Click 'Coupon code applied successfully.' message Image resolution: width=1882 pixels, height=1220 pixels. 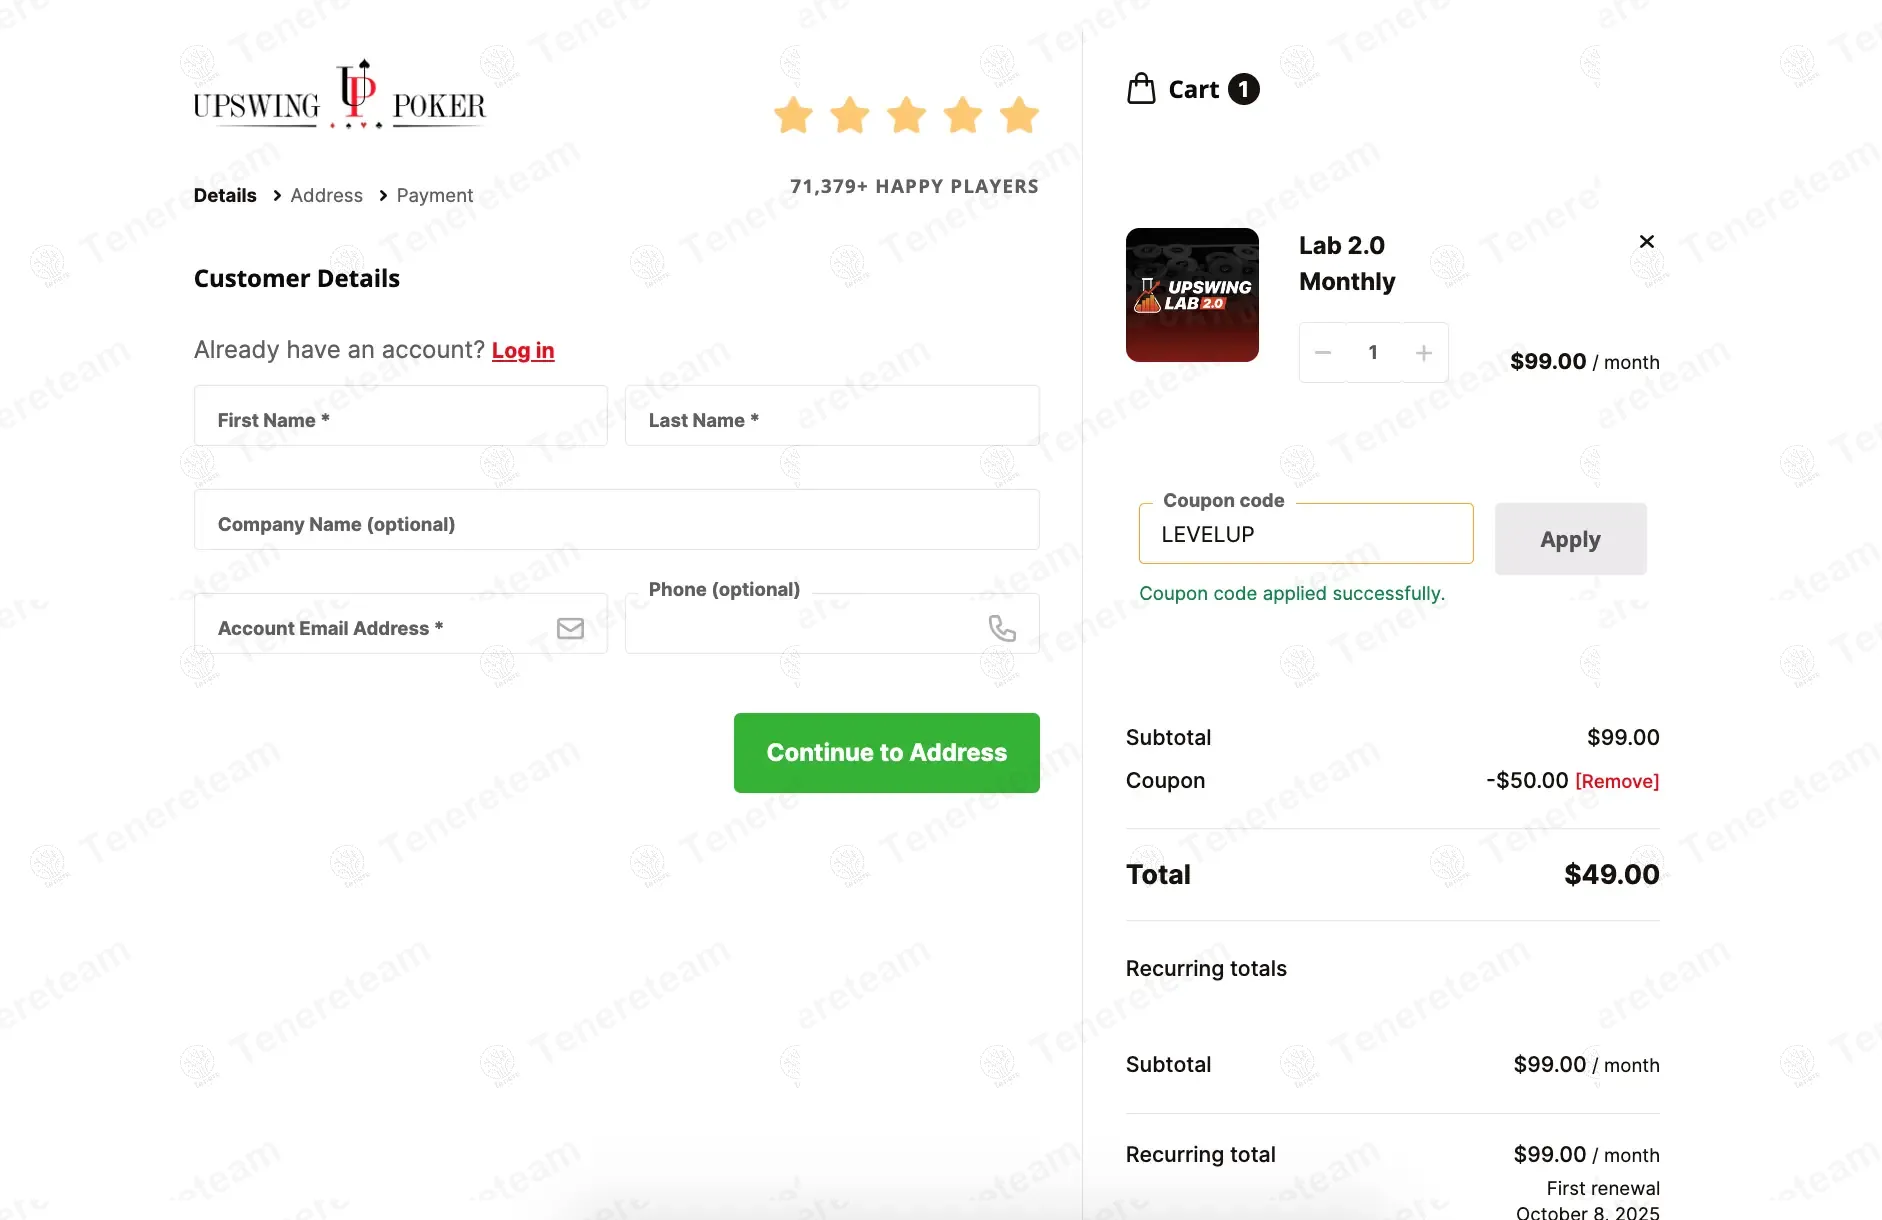1292,593
